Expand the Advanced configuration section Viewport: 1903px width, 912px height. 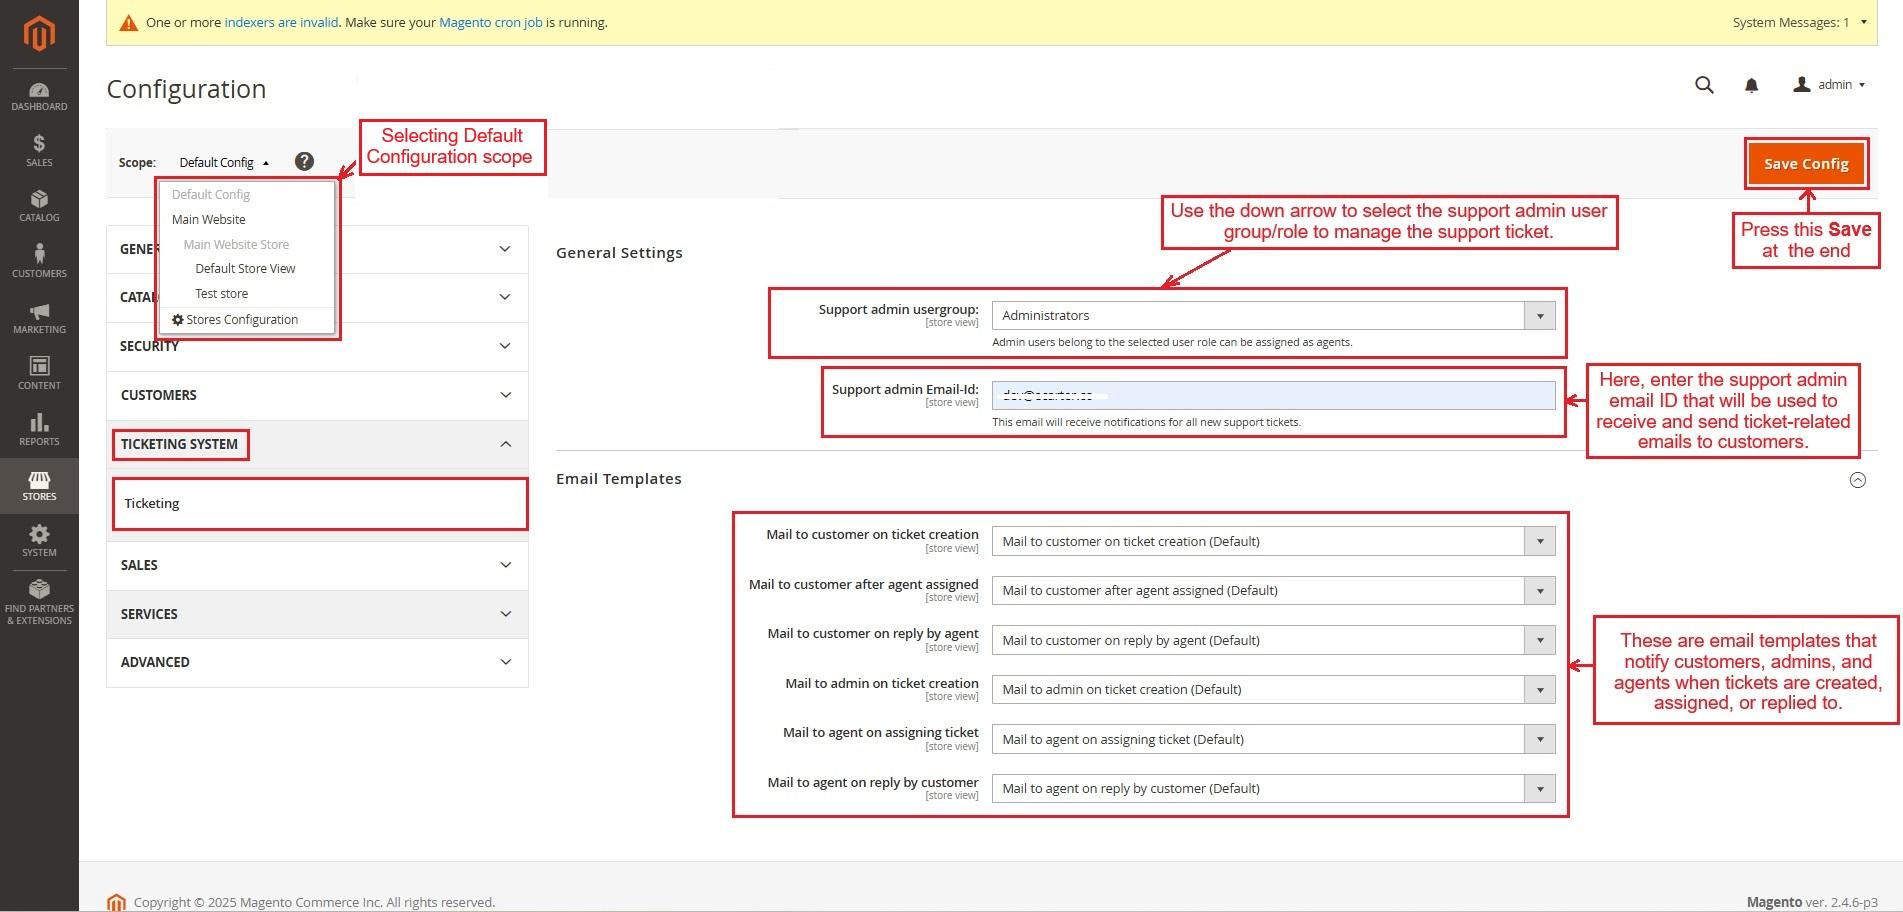(x=317, y=662)
